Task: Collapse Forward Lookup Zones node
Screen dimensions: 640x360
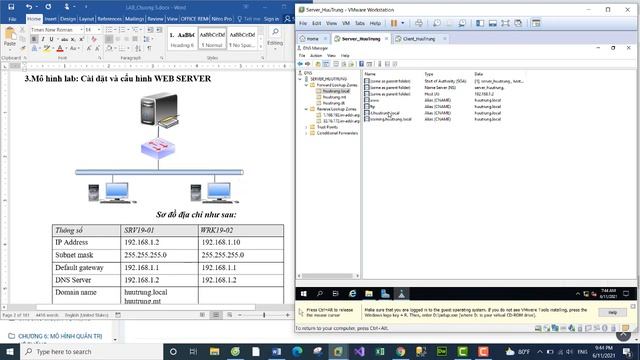Action: click(306, 85)
